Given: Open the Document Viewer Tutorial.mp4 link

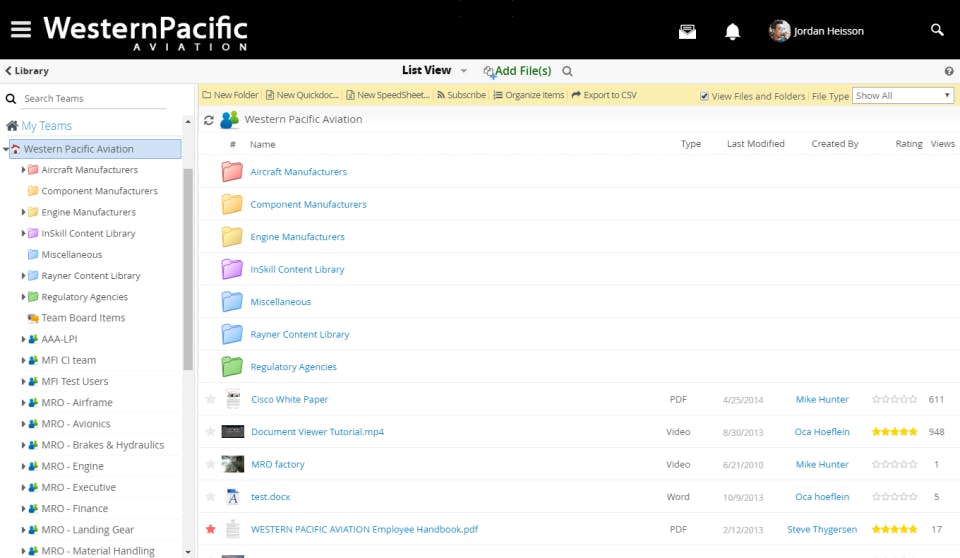Looking at the screenshot, I should [317, 432].
